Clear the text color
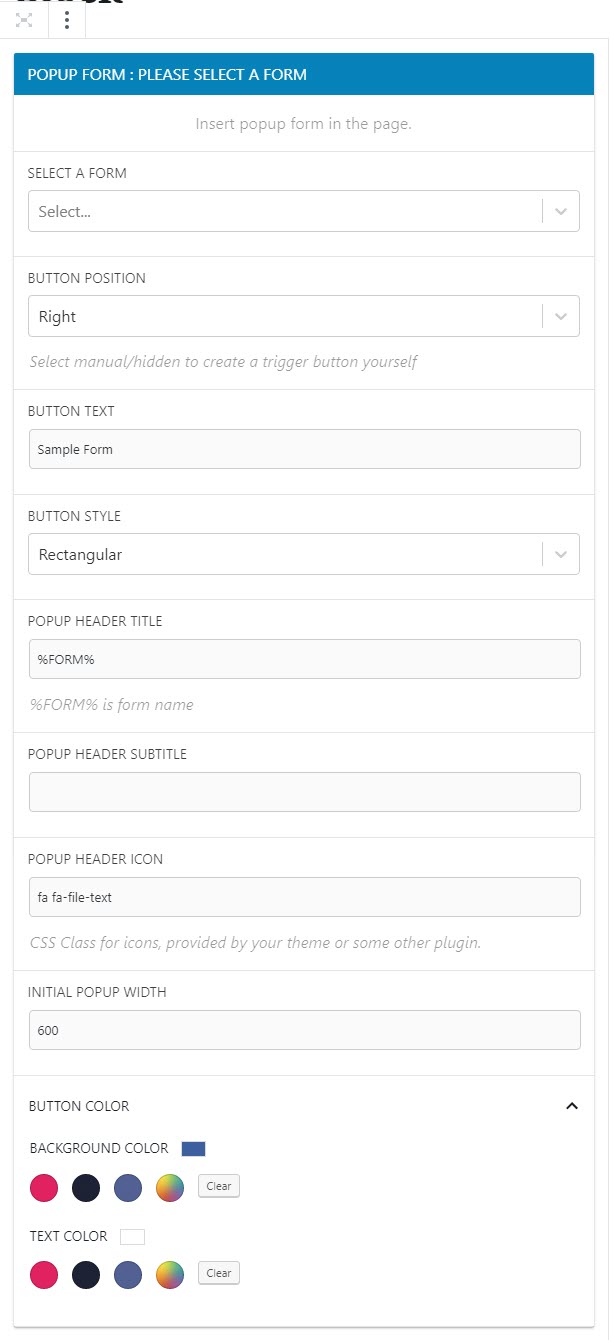 219,1273
